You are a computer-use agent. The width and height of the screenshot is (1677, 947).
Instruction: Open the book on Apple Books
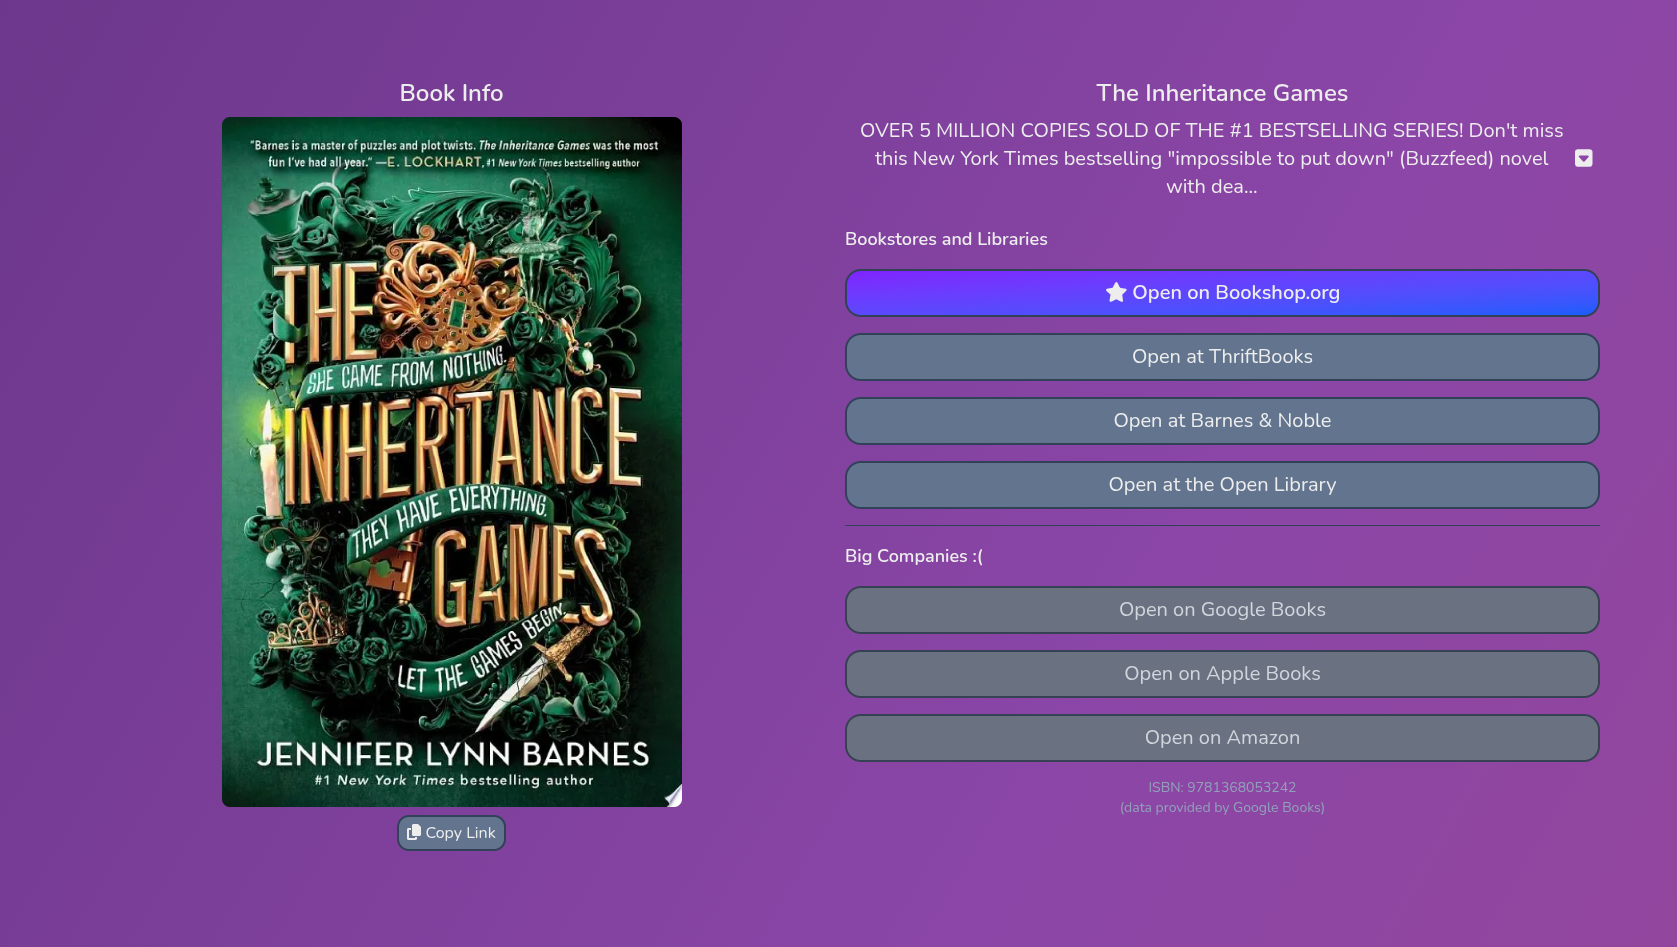click(1222, 674)
